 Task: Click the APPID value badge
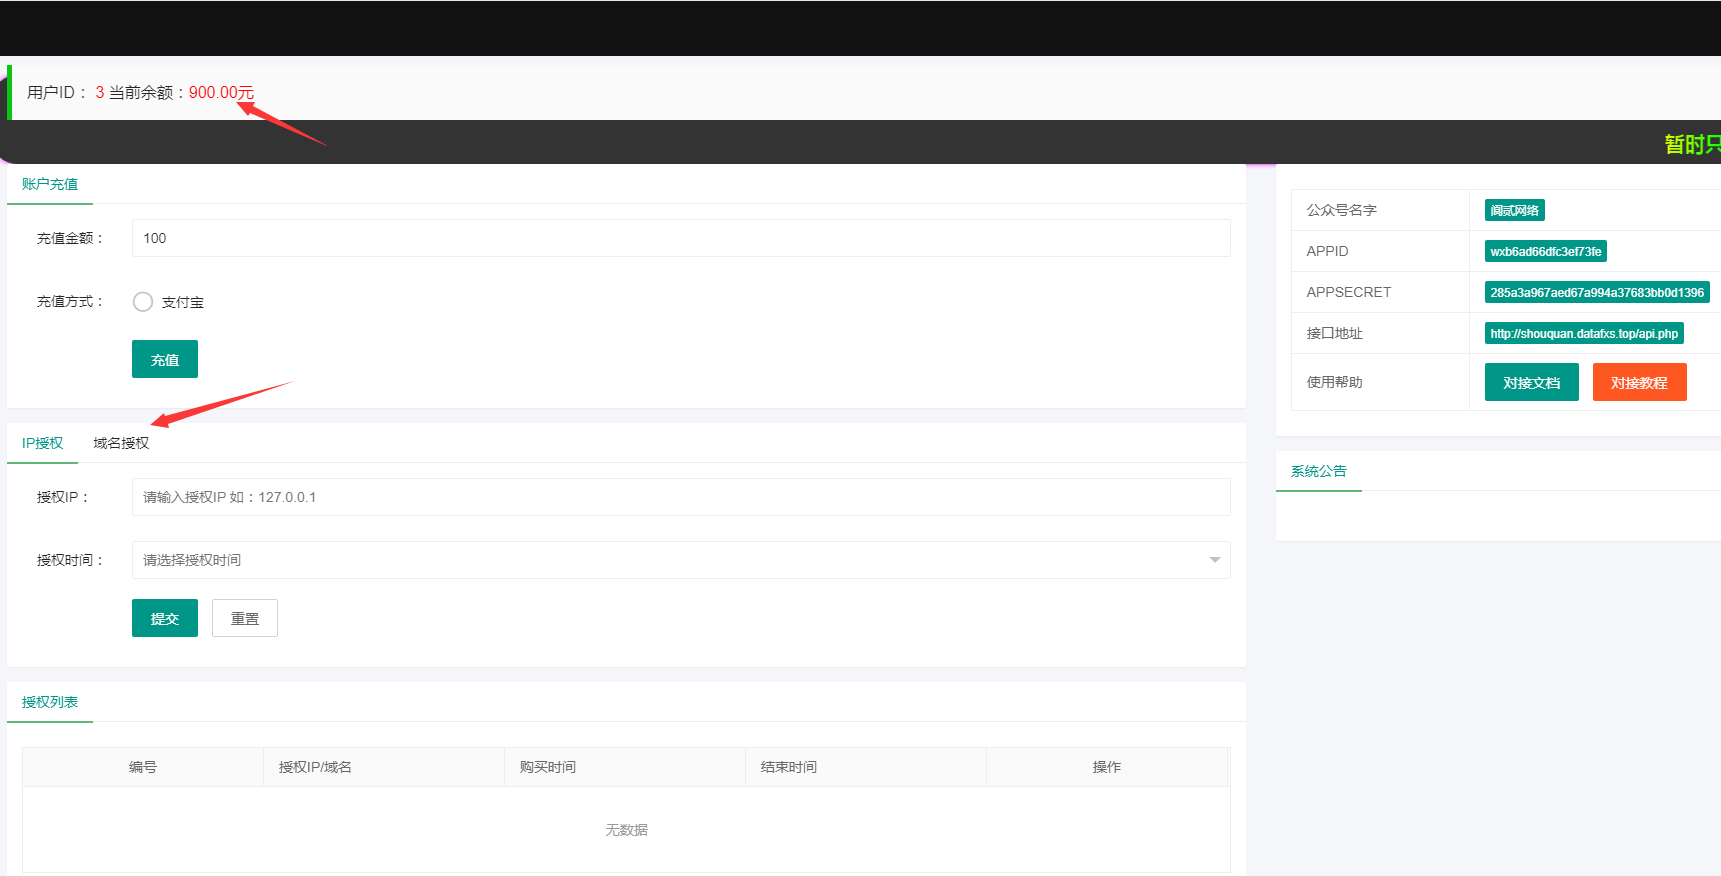(1545, 251)
